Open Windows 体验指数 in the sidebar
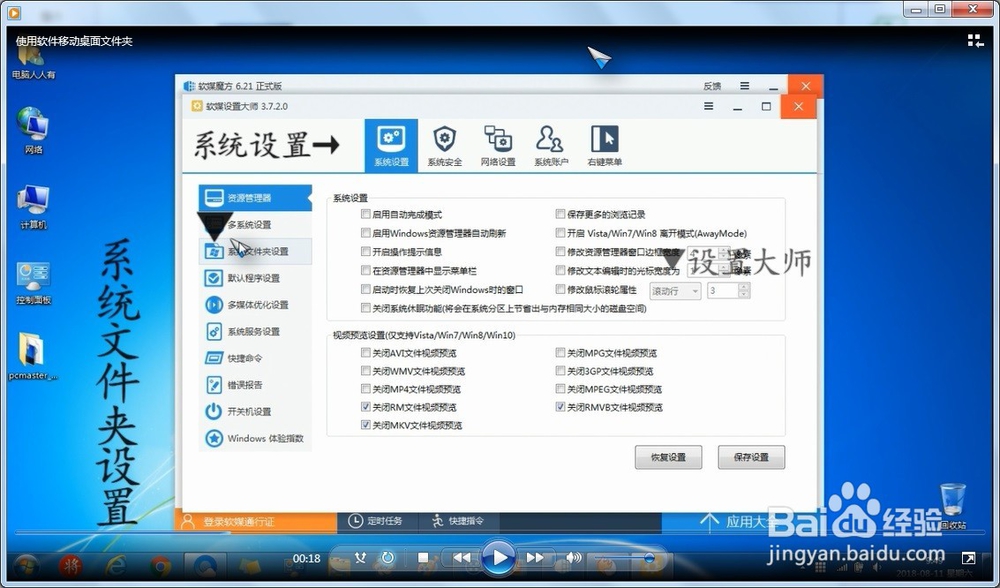The height and width of the screenshot is (588, 1000). [255, 439]
